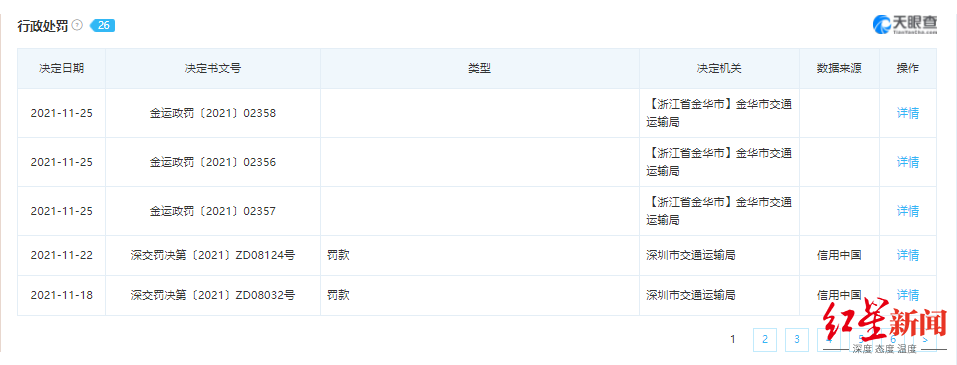The height and width of the screenshot is (365, 957).
Task: Open 详情 for 金运政罚〔2021〕02358
Action: [908, 113]
